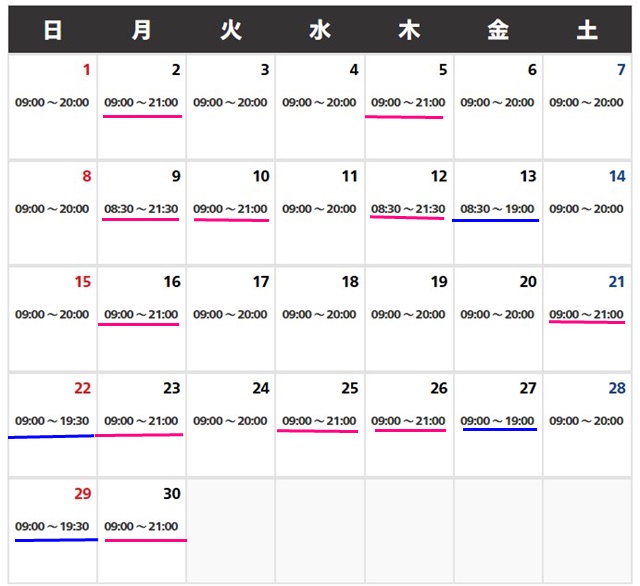Click day 22 hours 09:00～19:30
Screen dimensions: 640x586
52,421
